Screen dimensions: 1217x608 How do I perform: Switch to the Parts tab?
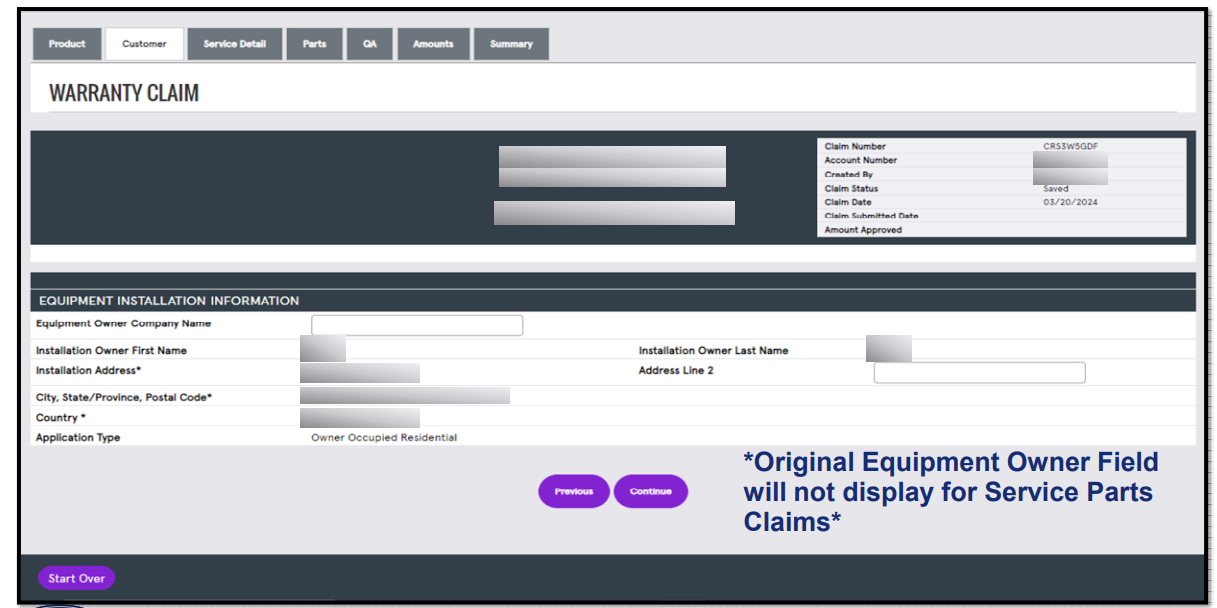coord(314,43)
